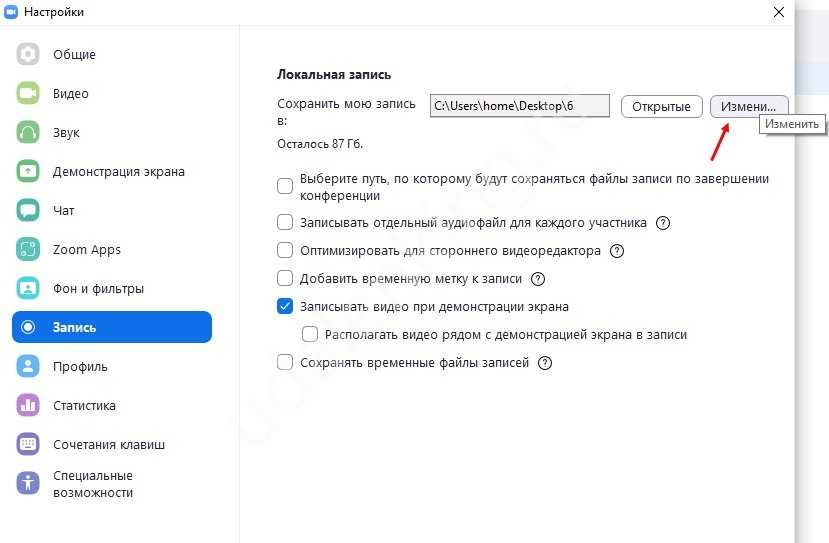Click help icon beside temporary files option
The height and width of the screenshot is (543, 829).
(x=545, y=363)
